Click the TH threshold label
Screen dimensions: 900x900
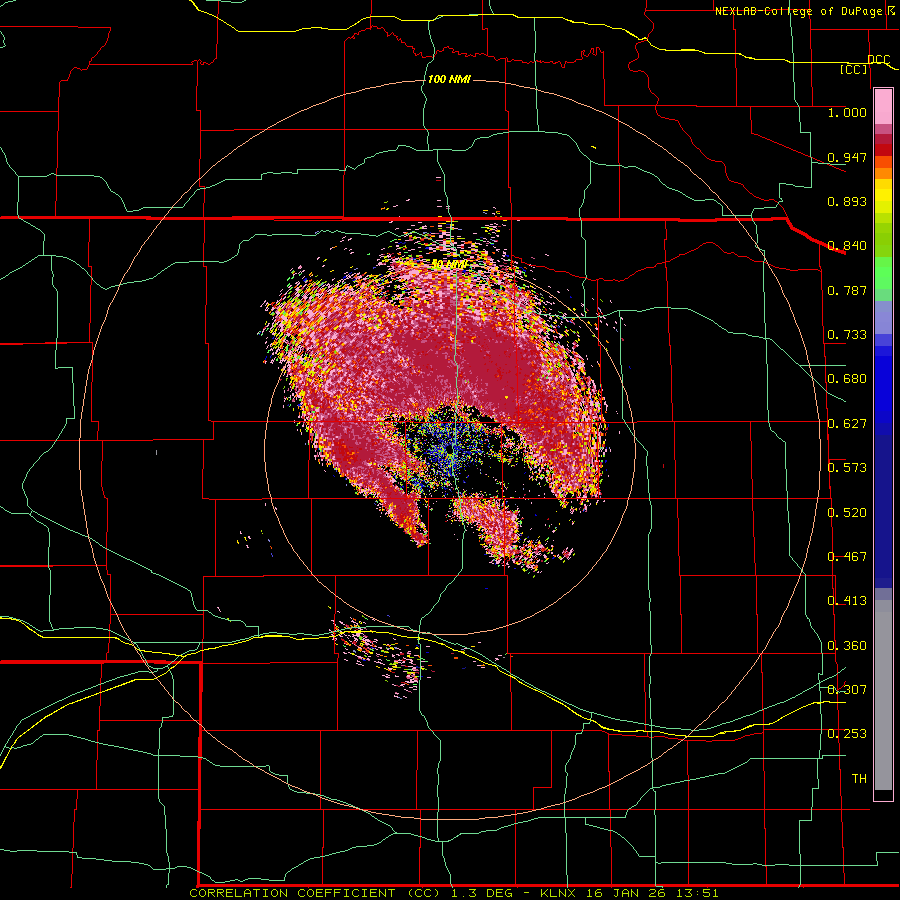859,779
